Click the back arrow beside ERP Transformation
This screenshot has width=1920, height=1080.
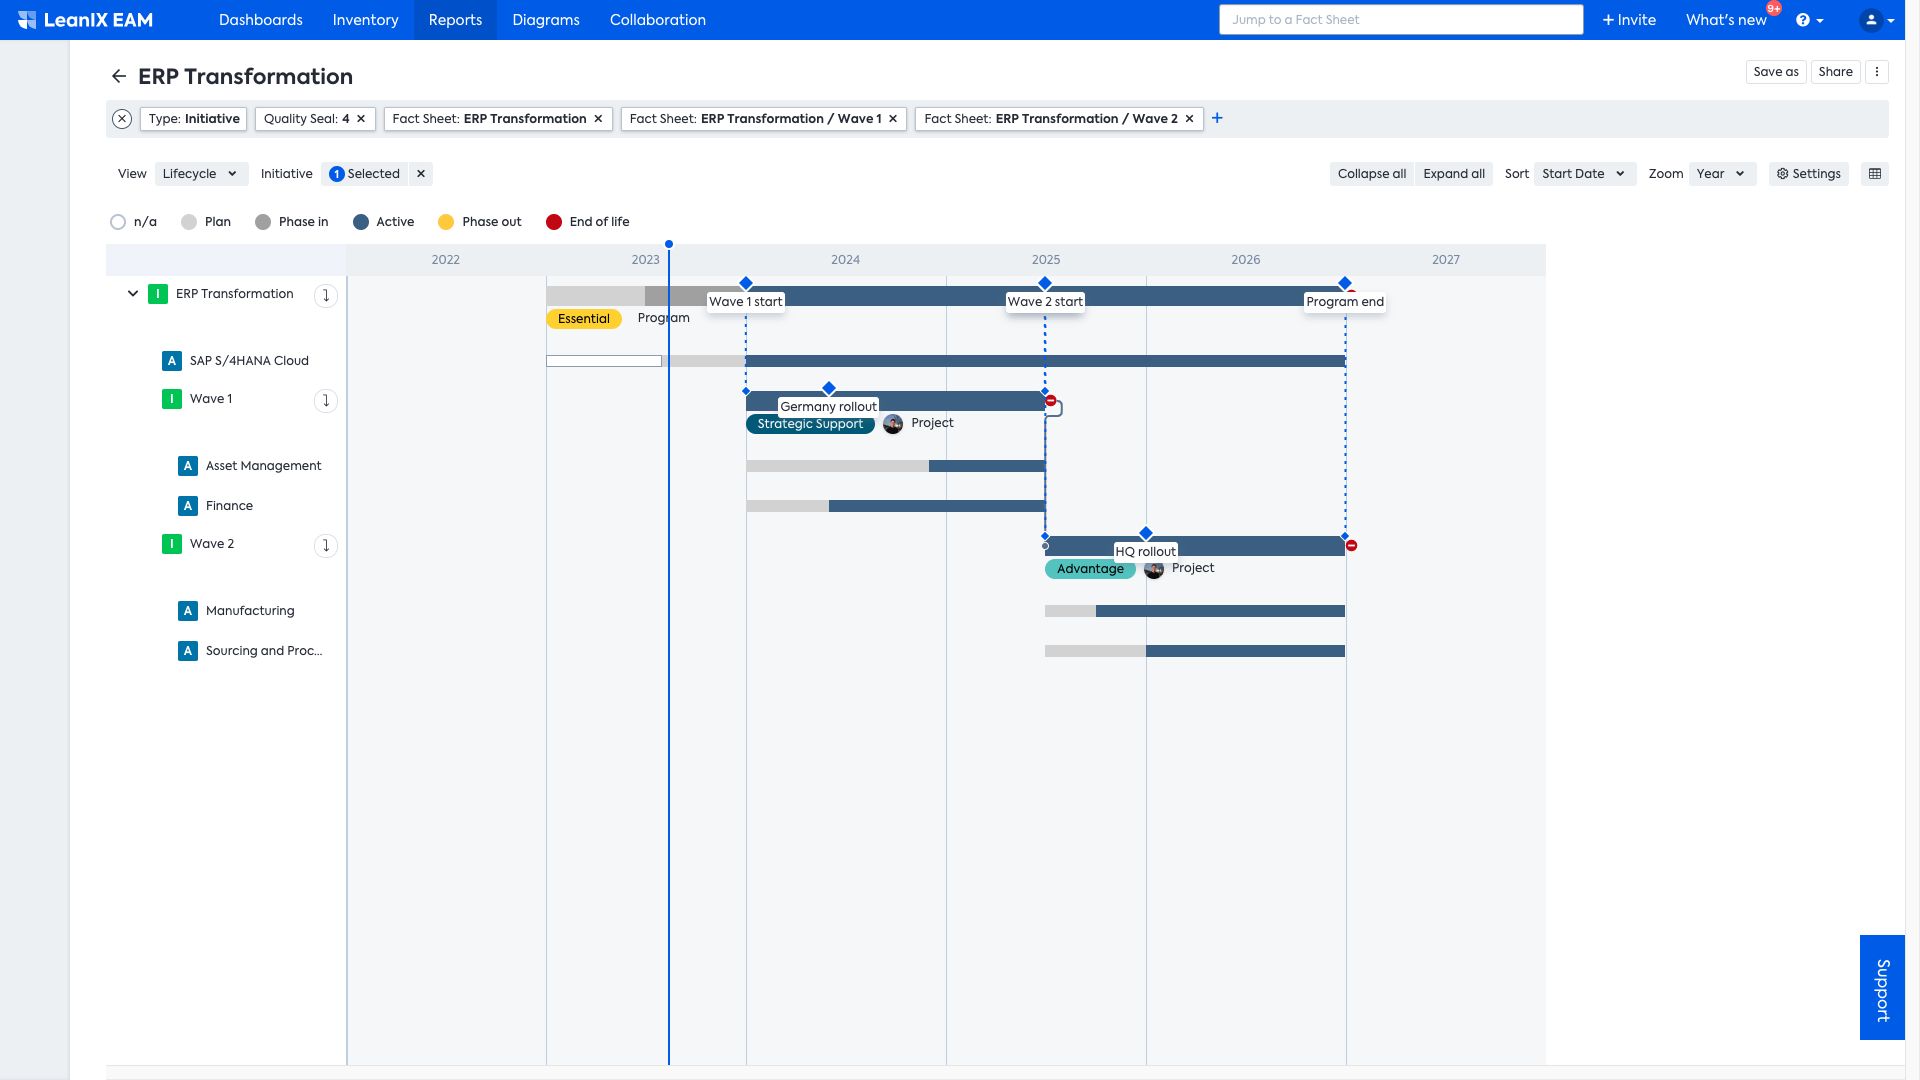119,77
